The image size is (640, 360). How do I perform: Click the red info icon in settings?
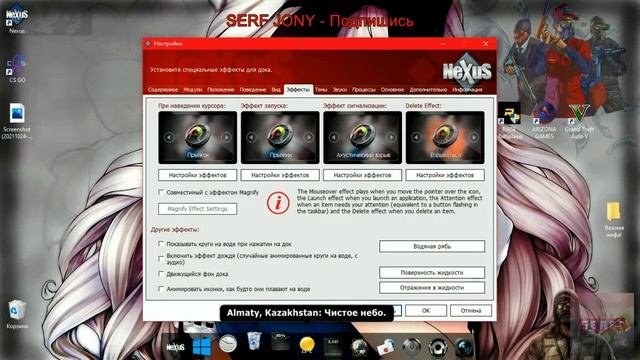click(278, 202)
